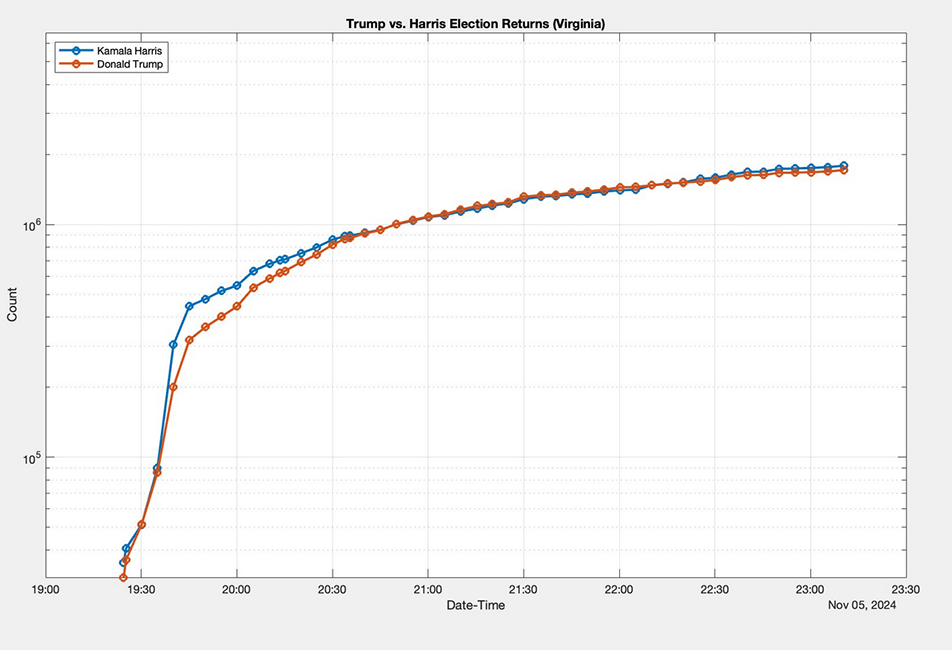Click the orange Donald Trump legend line marker
Screen dimensions: 952x650
point(76,64)
